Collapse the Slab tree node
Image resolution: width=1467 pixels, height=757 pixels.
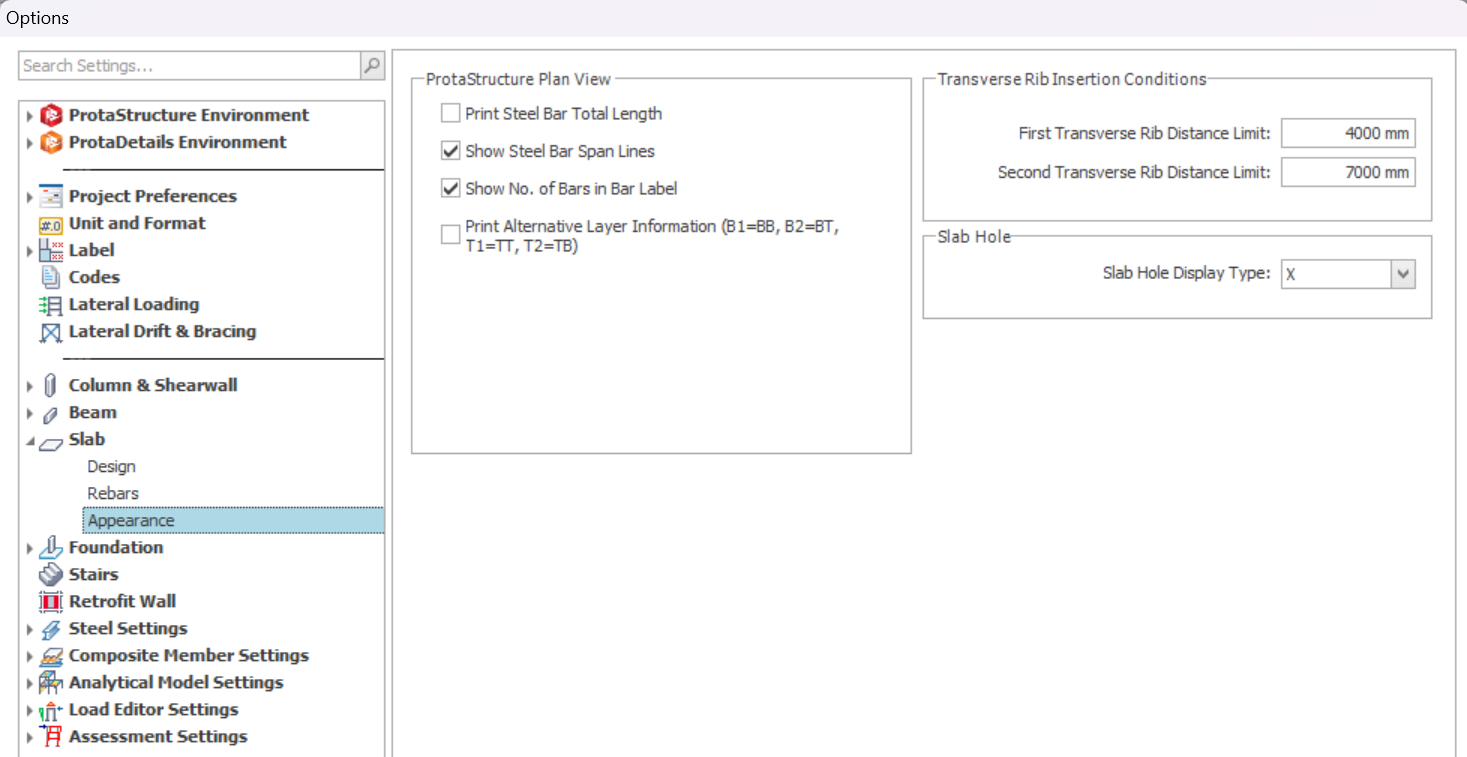tap(29, 441)
